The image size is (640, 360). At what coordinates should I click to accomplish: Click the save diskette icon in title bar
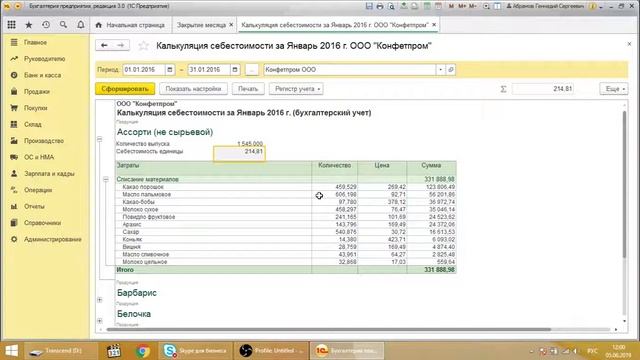(369, 6)
